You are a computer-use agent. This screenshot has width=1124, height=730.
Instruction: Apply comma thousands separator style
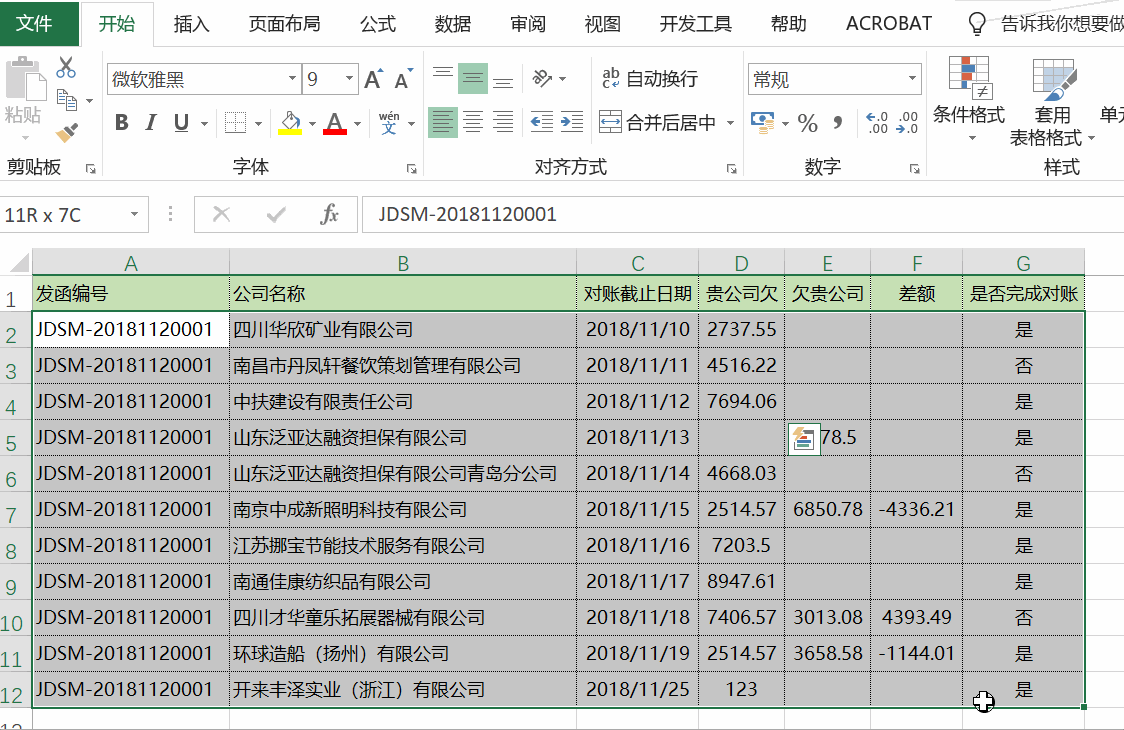838,123
